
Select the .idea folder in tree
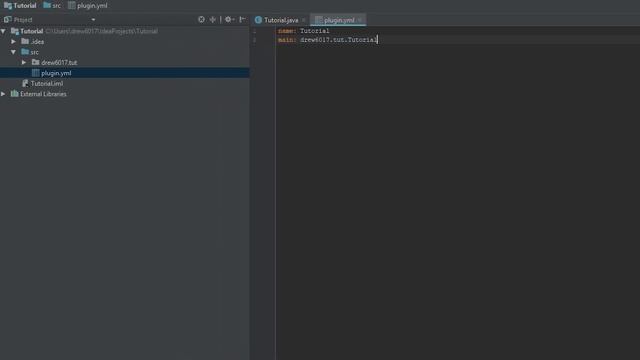[37, 42]
